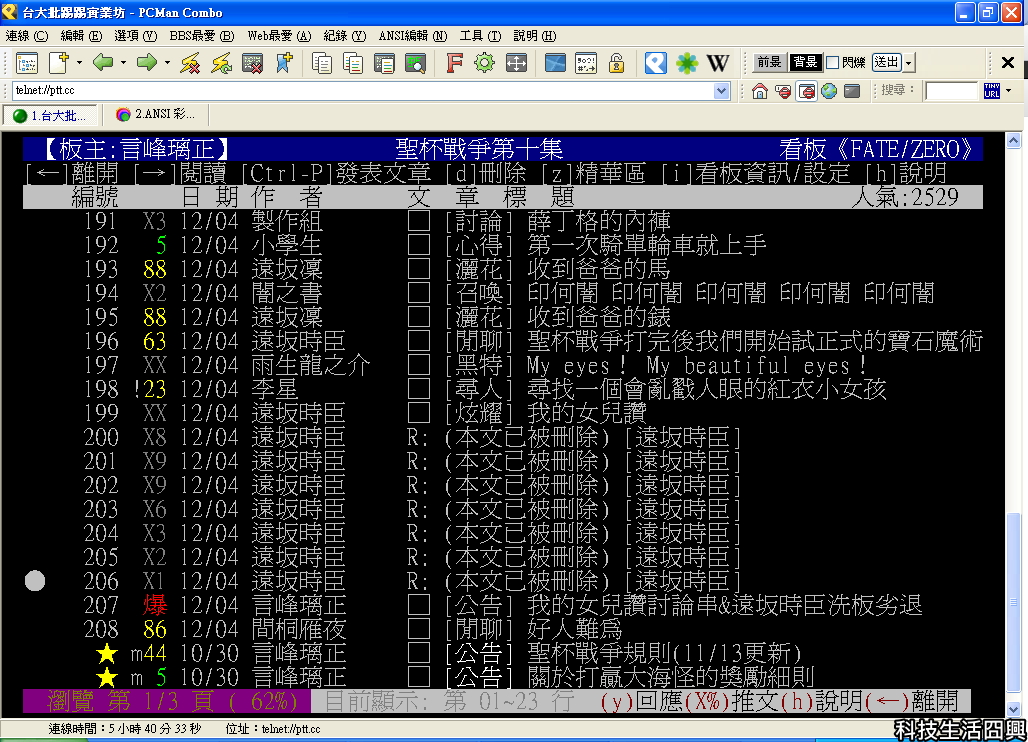Image resolution: width=1028 pixels, height=742 pixels.
Task: Select the 背景 background color button
Action: 805,62
